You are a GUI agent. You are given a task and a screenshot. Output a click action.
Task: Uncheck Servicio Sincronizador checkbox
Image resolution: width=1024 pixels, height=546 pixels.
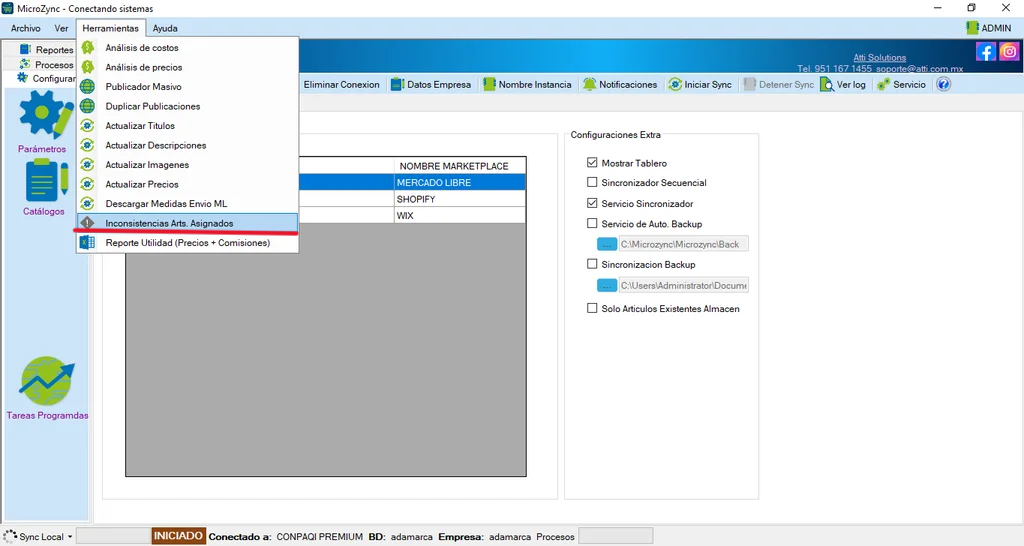[592, 203]
